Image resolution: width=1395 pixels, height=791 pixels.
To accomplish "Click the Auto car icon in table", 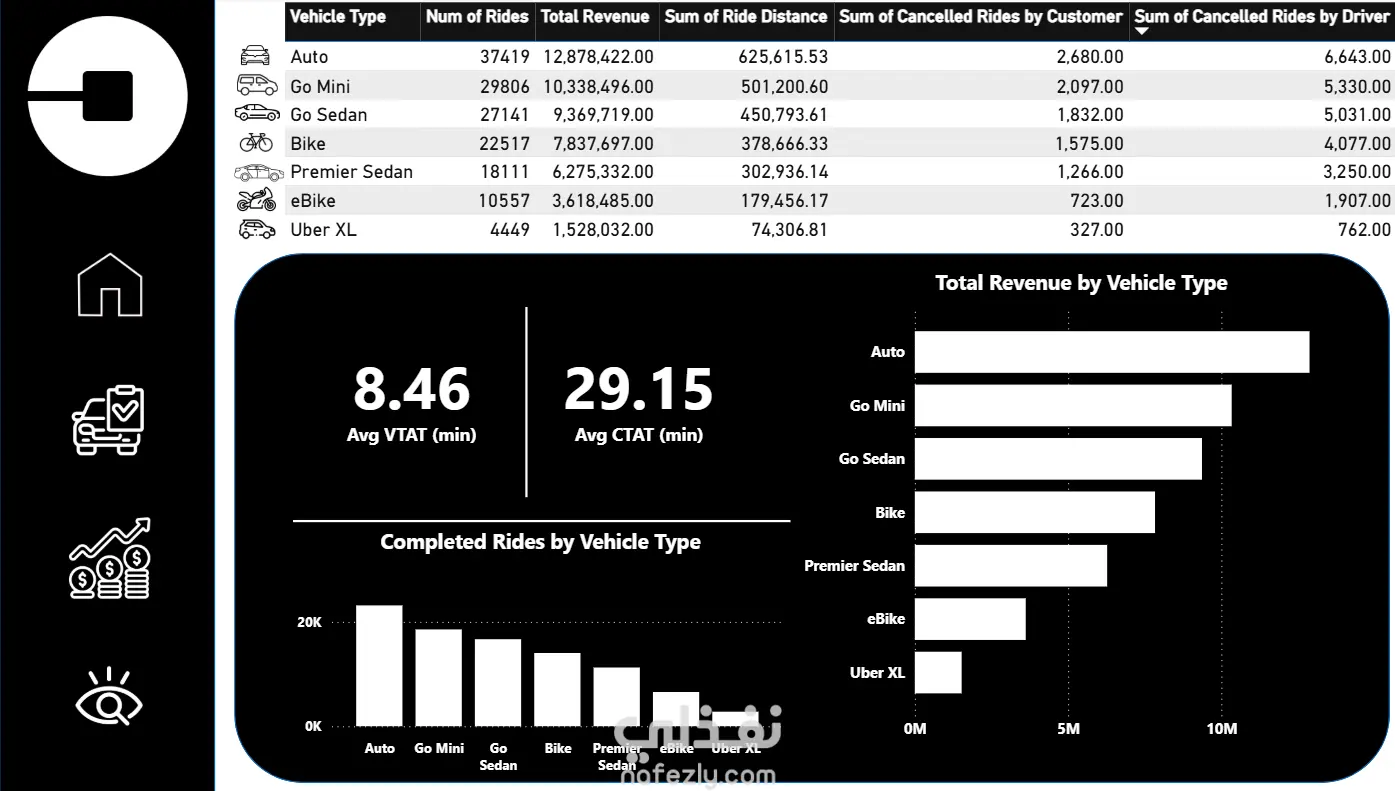I will (x=256, y=56).
